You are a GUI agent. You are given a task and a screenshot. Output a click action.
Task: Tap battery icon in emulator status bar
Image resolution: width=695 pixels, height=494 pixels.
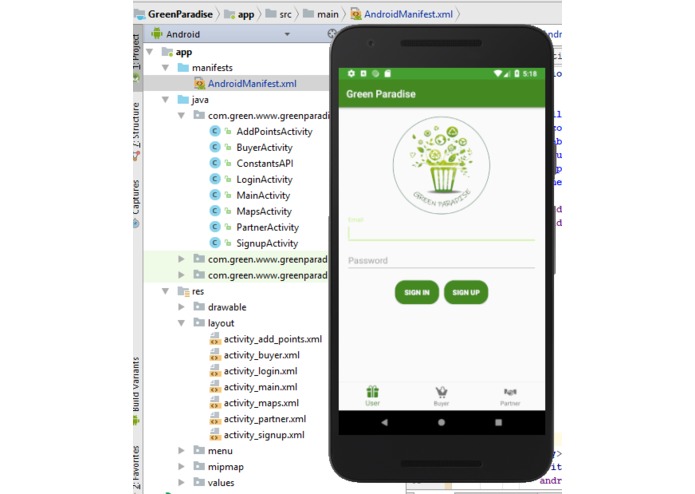517,74
